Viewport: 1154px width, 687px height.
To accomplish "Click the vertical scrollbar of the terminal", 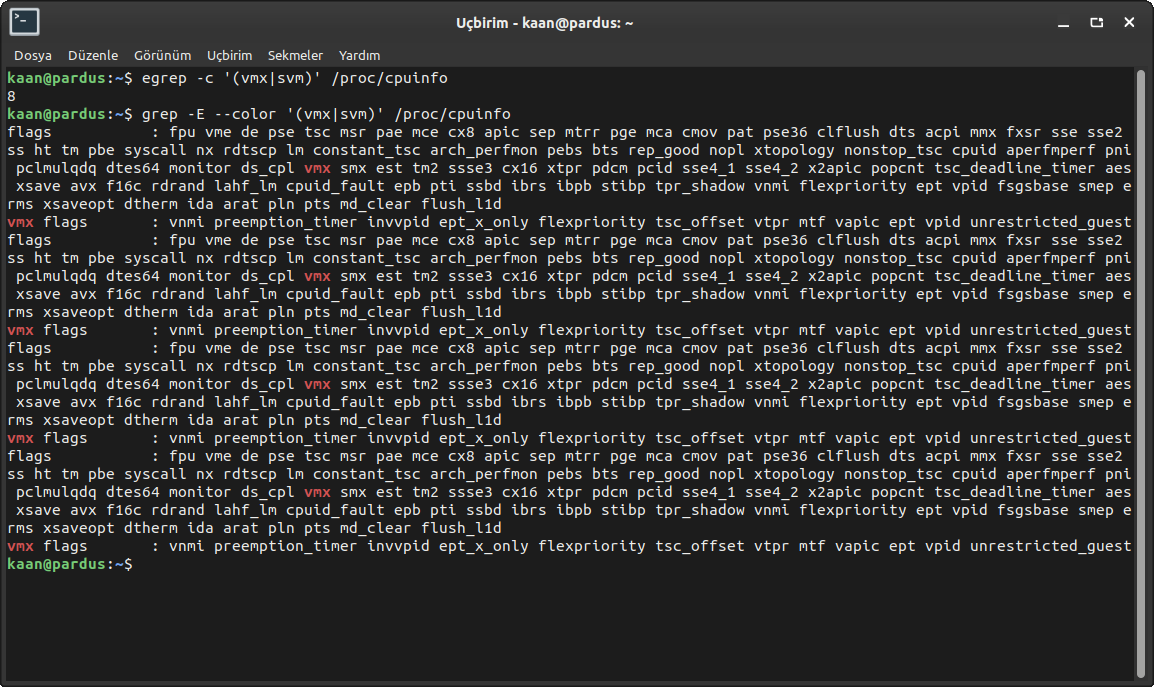I will click(1141, 370).
